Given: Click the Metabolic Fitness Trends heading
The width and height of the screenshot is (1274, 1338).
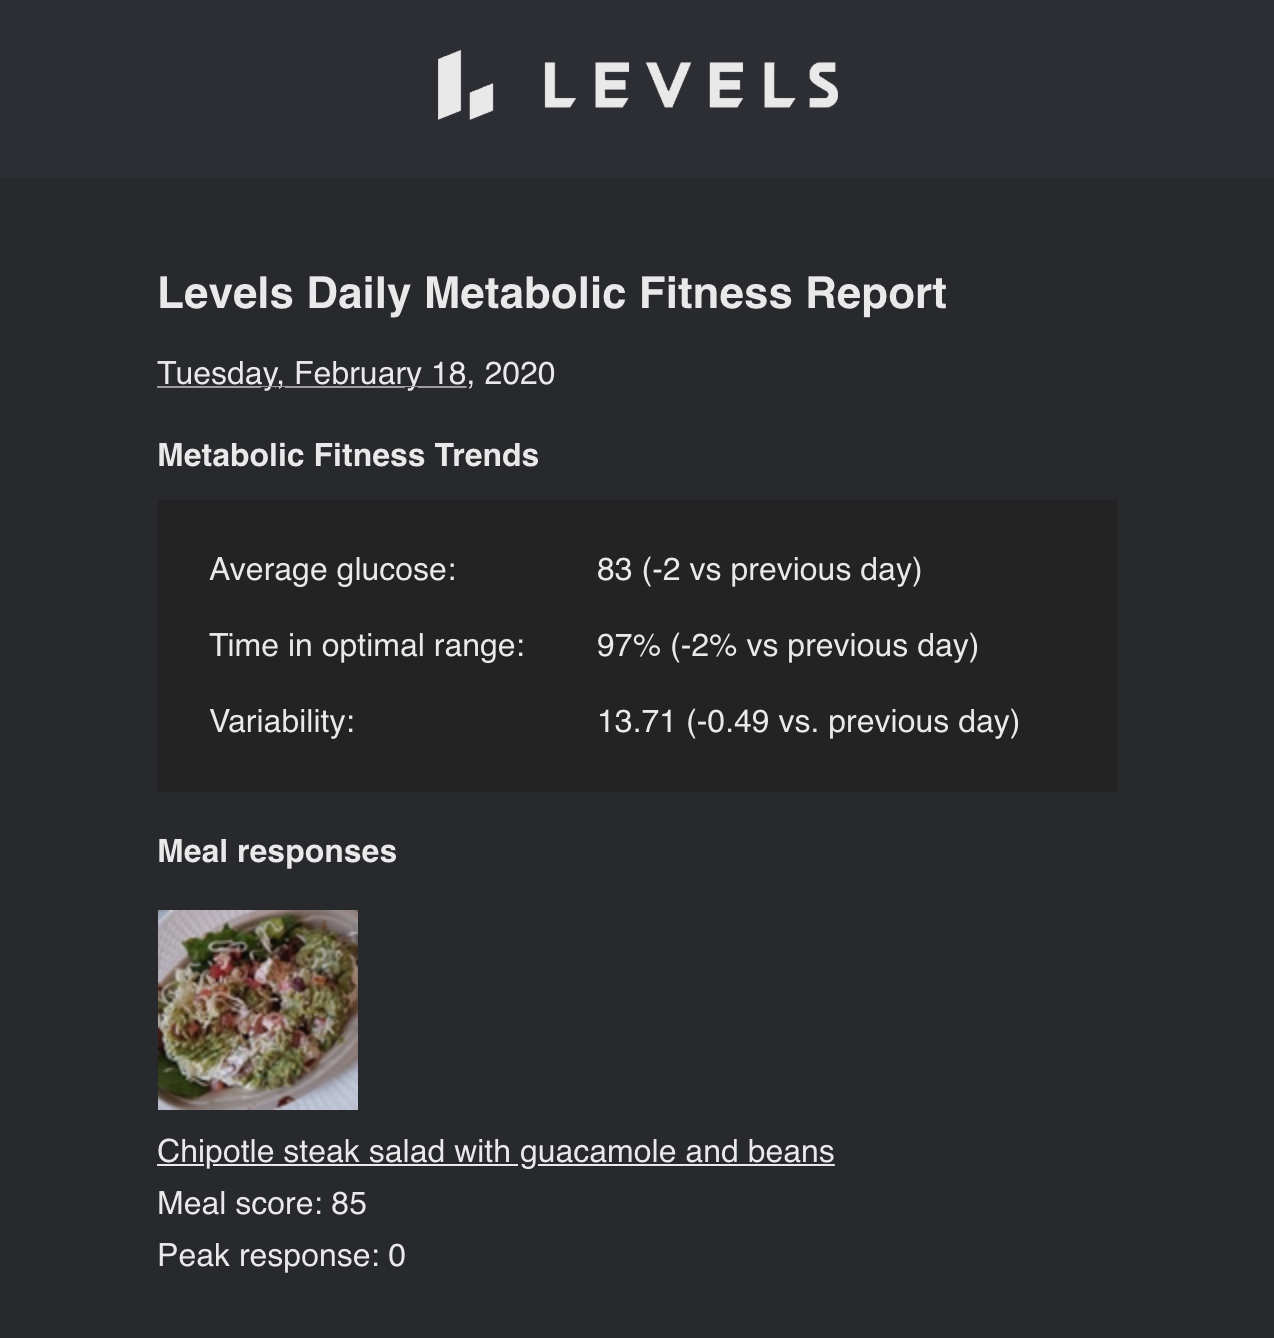Looking at the screenshot, I should (348, 455).
